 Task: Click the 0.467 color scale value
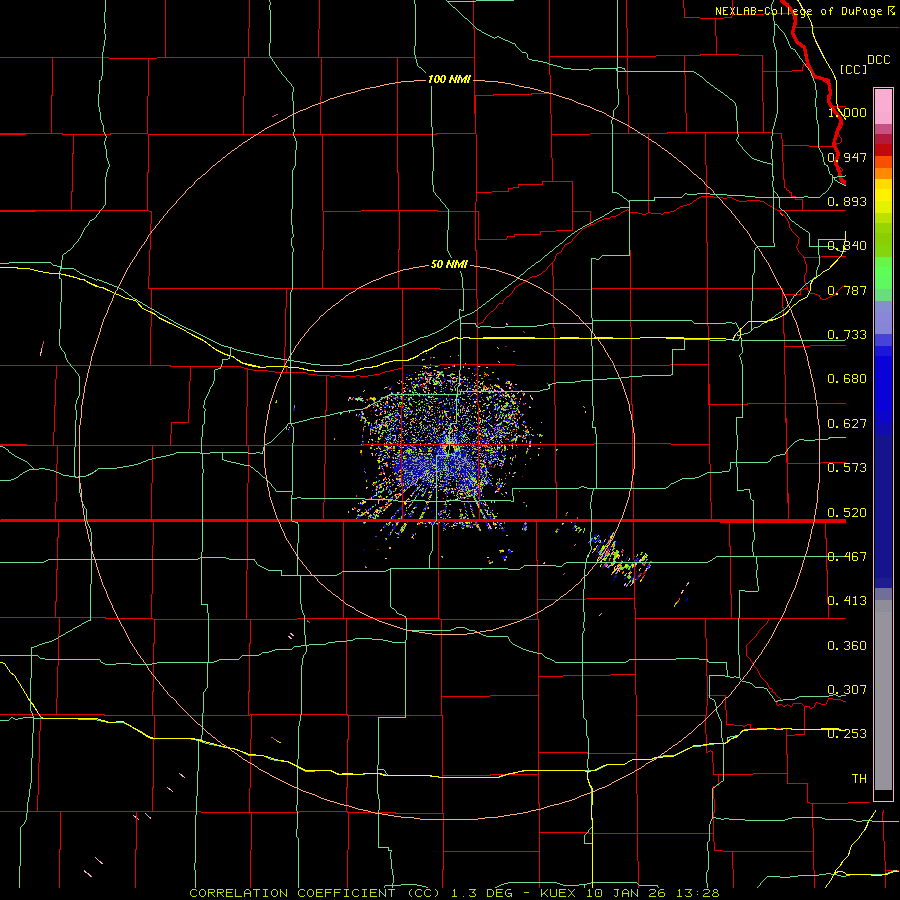pyautogui.click(x=847, y=557)
